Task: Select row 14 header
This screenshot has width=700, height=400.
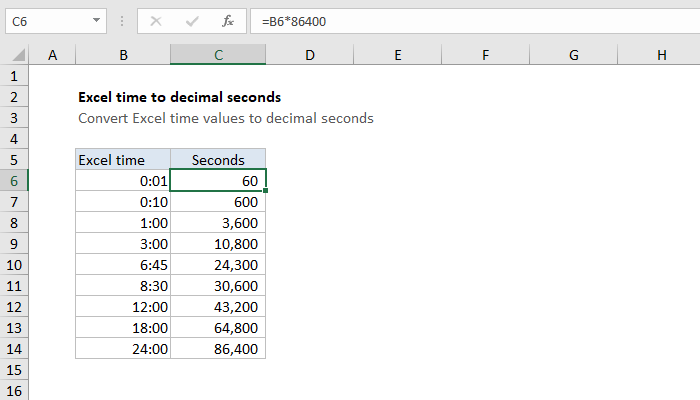Action: (x=14, y=349)
